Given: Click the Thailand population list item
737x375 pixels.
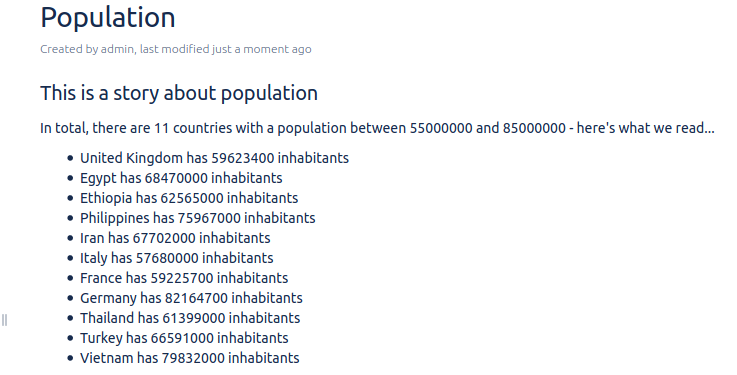Looking at the screenshot, I should (x=190, y=318).
